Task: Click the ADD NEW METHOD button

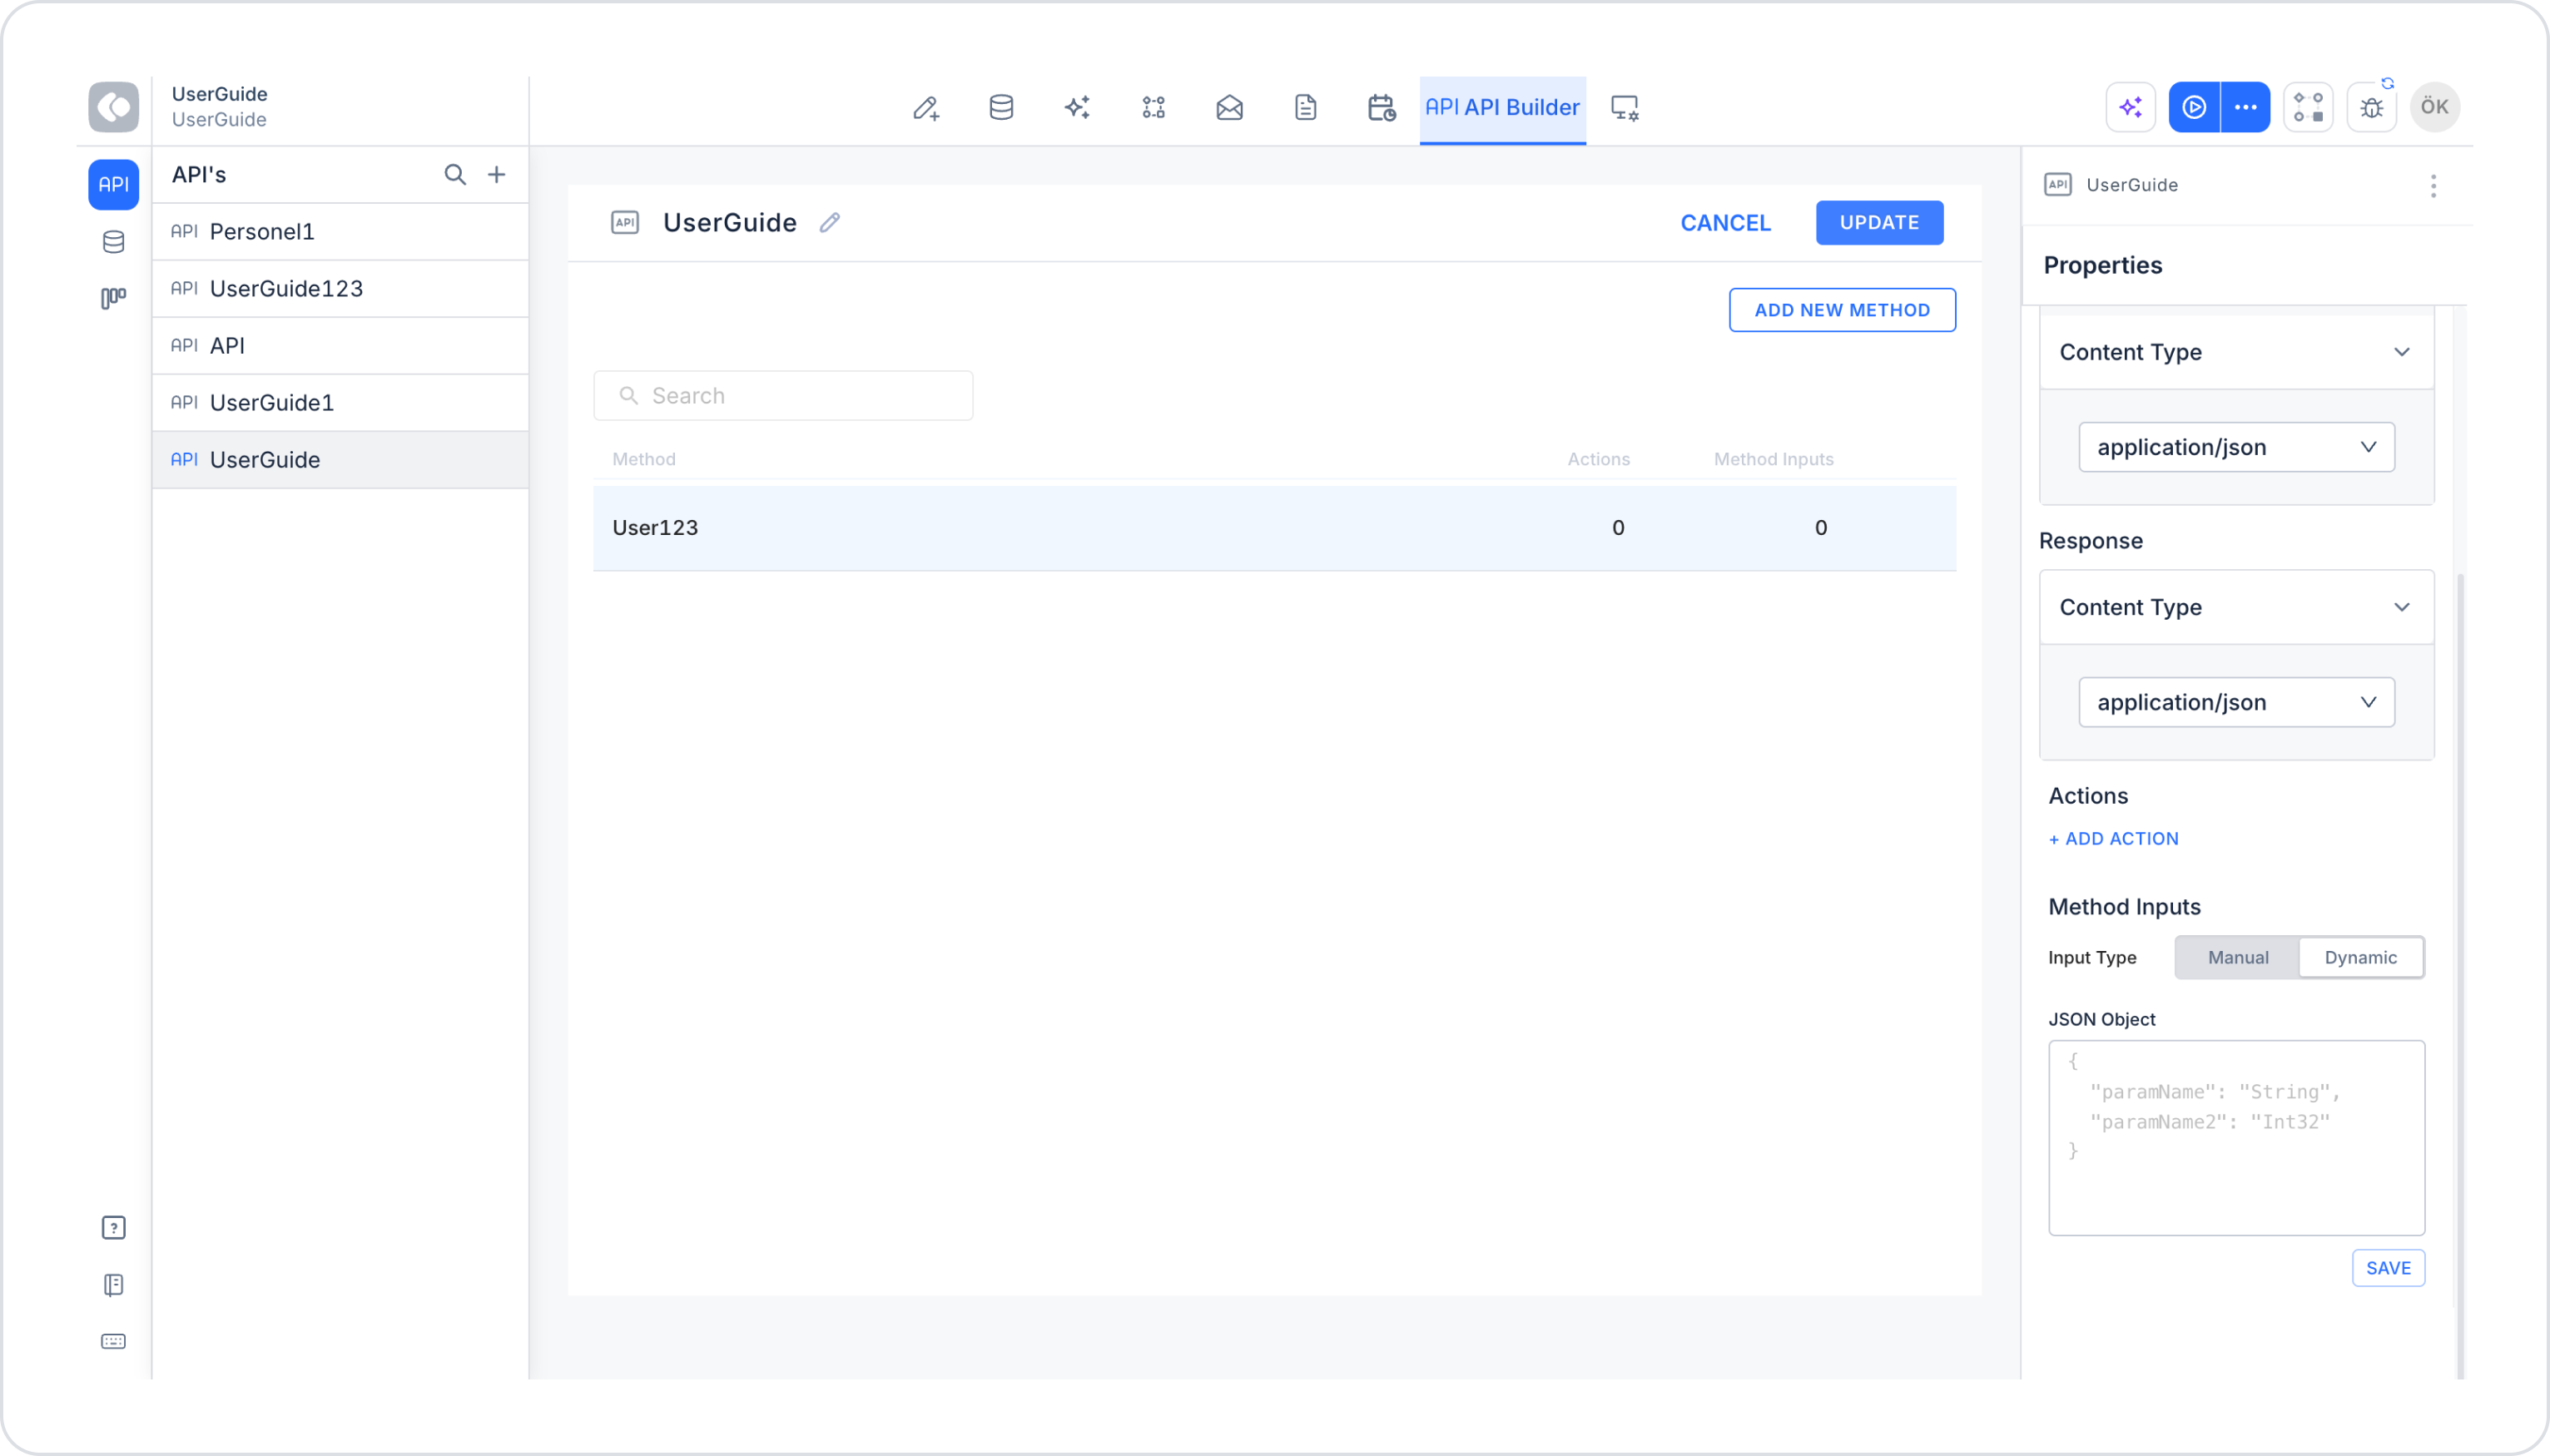Action: click(x=1842, y=310)
